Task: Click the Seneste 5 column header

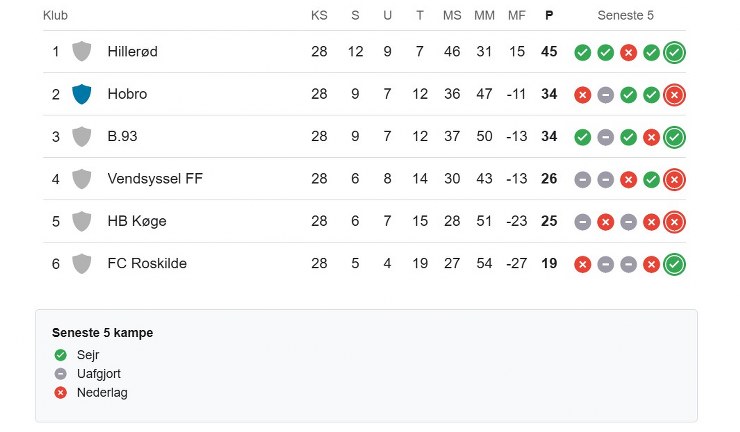Action: coord(626,16)
